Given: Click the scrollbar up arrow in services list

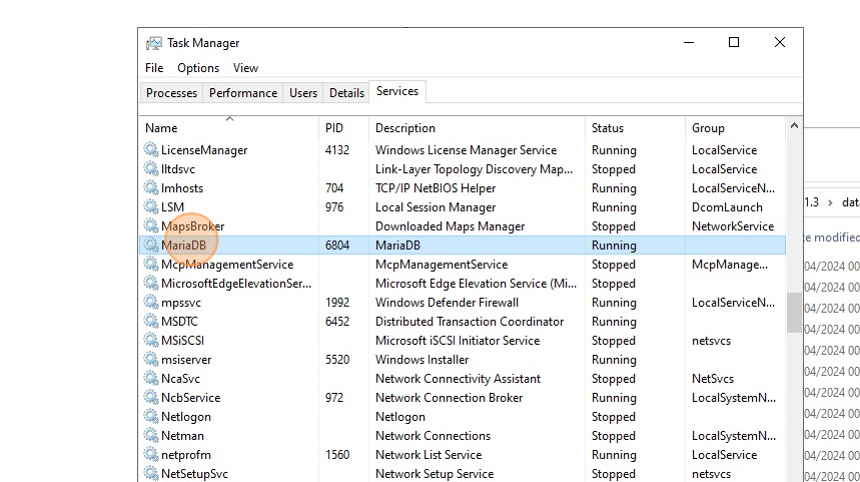Looking at the screenshot, I should pos(794,126).
